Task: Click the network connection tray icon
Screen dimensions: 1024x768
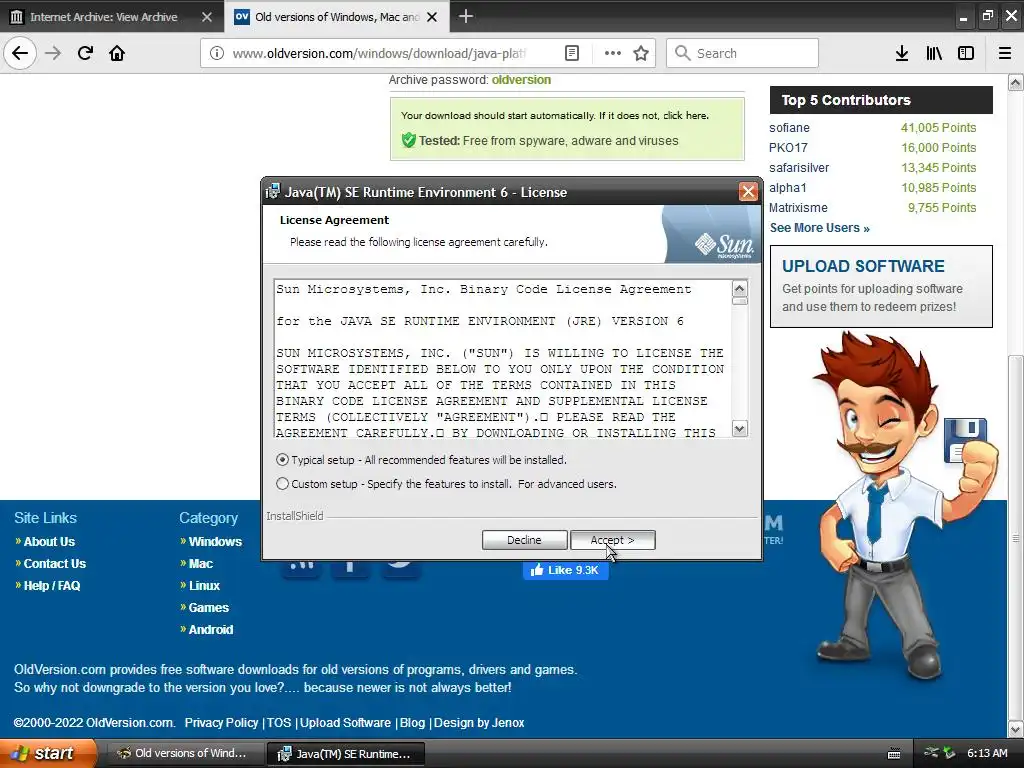Action: 932,753
